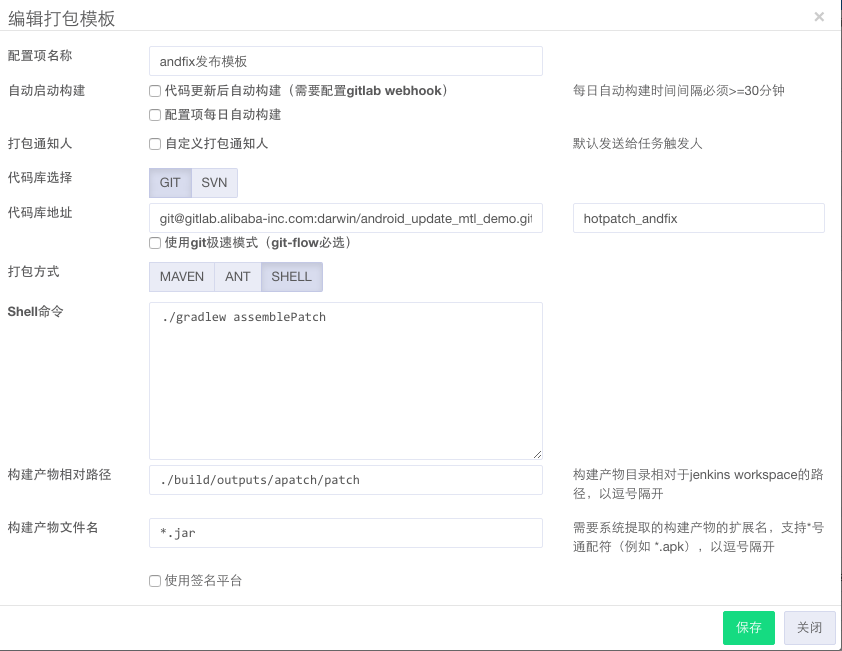This screenshot has width=842, height=651.
Task: Click the '构建产物相对路径' label
Action: click(x=59, y=474)
